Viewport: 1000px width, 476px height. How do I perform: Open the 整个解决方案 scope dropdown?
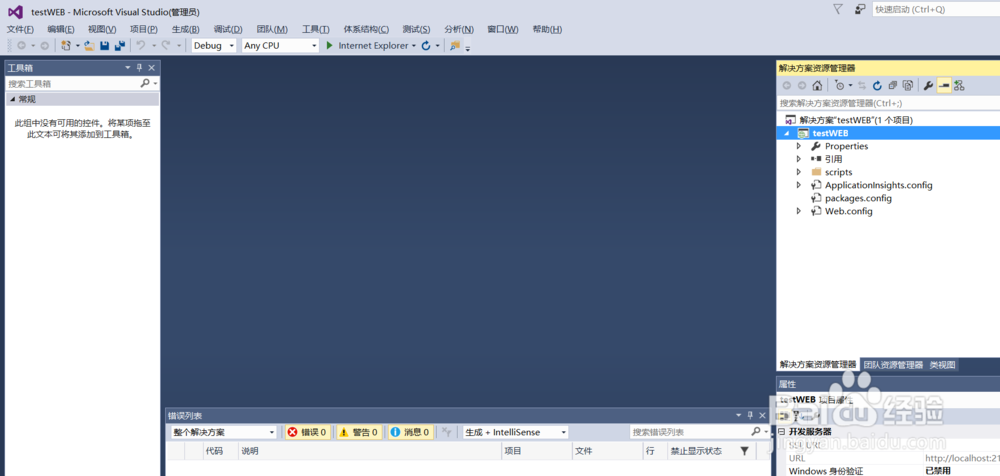pyautogui.click(x=224, y=432)
